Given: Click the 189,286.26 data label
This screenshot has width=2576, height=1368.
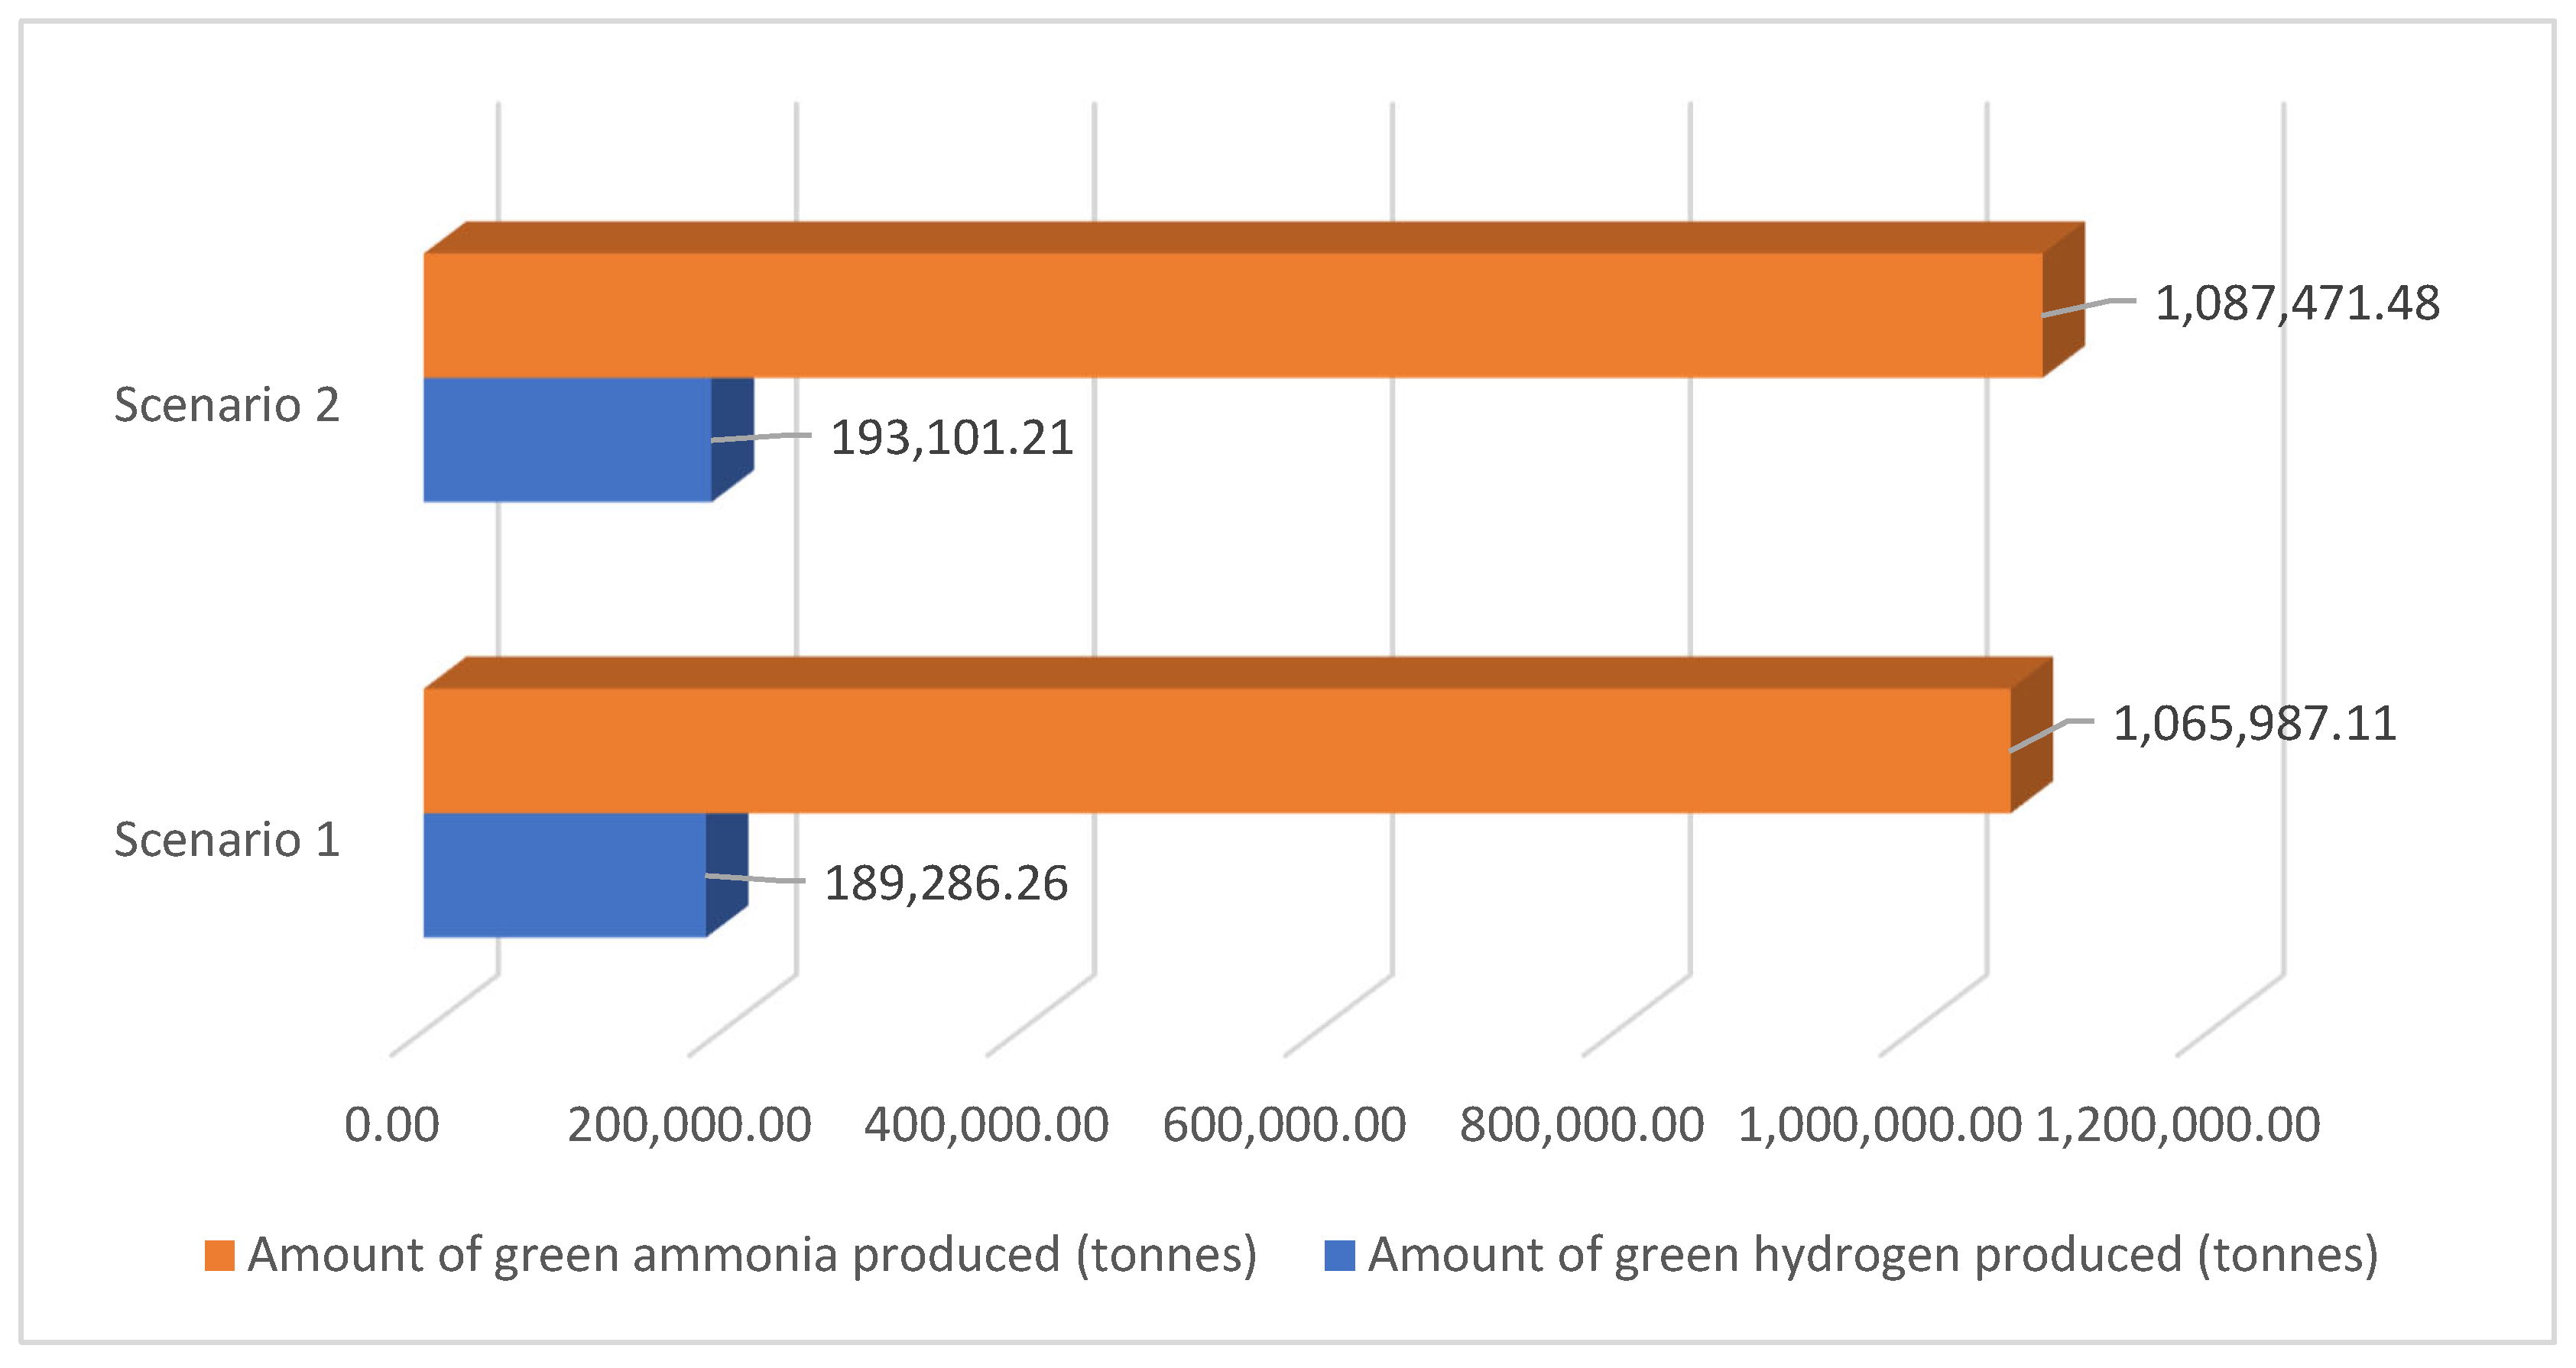Looking at the screenshot, I should point(946,883).
